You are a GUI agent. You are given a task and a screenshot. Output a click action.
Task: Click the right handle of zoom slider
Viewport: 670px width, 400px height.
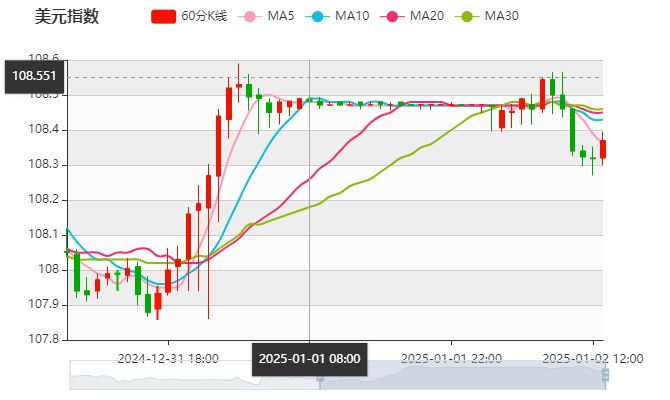pyautogui.click(x=606, y=375)
